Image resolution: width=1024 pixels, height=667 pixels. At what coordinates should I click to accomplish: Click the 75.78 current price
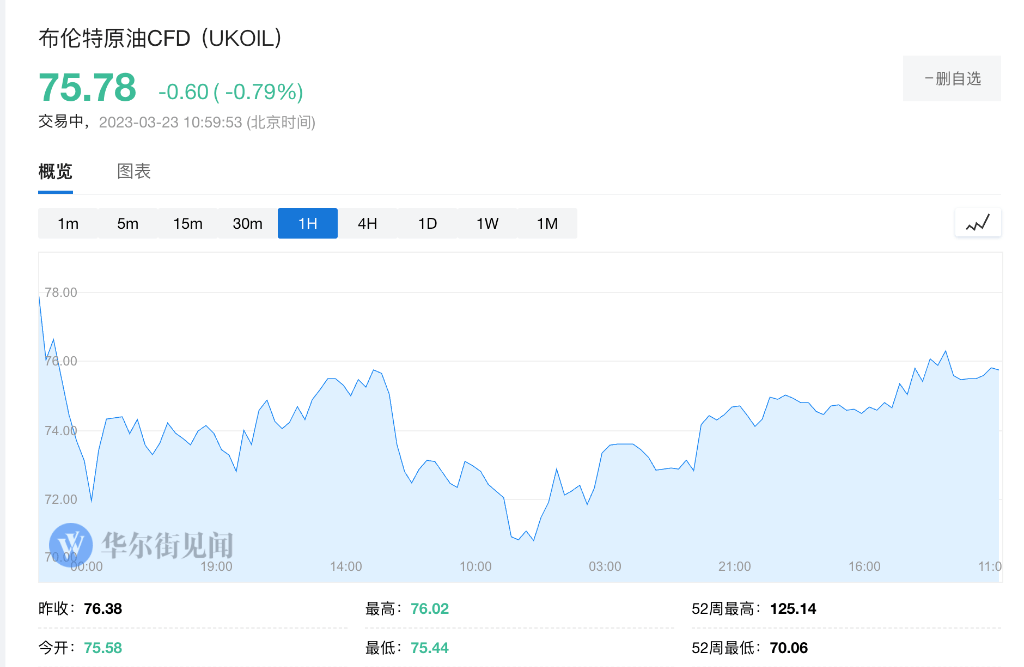88,88
